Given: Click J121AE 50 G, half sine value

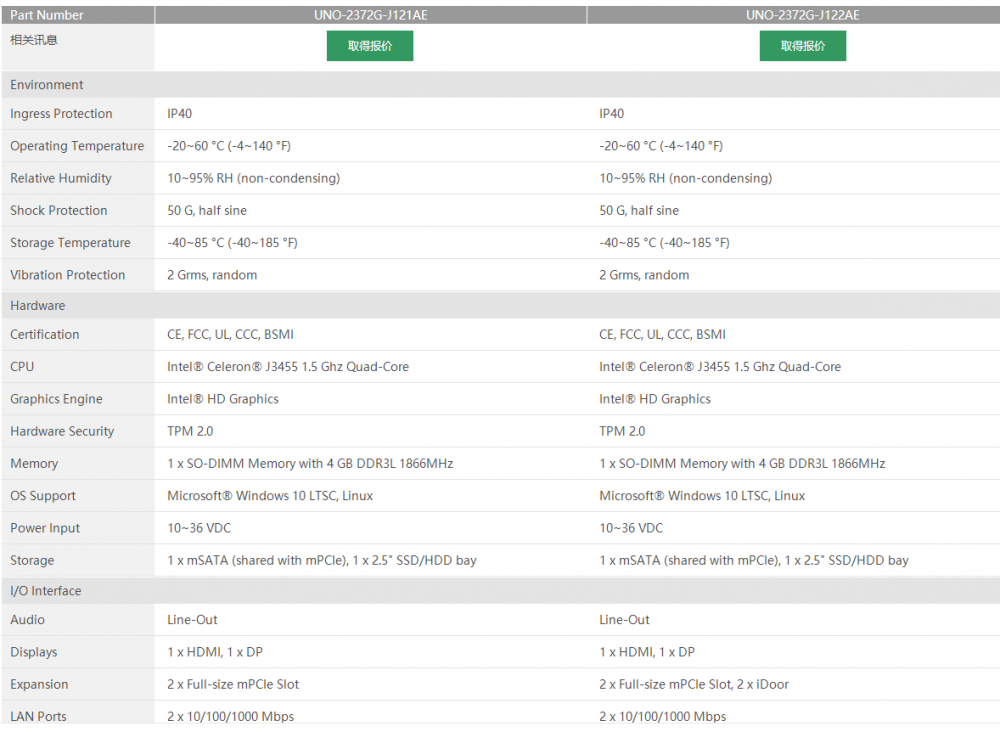Looking at the screenshot, I should pos(207,210).
